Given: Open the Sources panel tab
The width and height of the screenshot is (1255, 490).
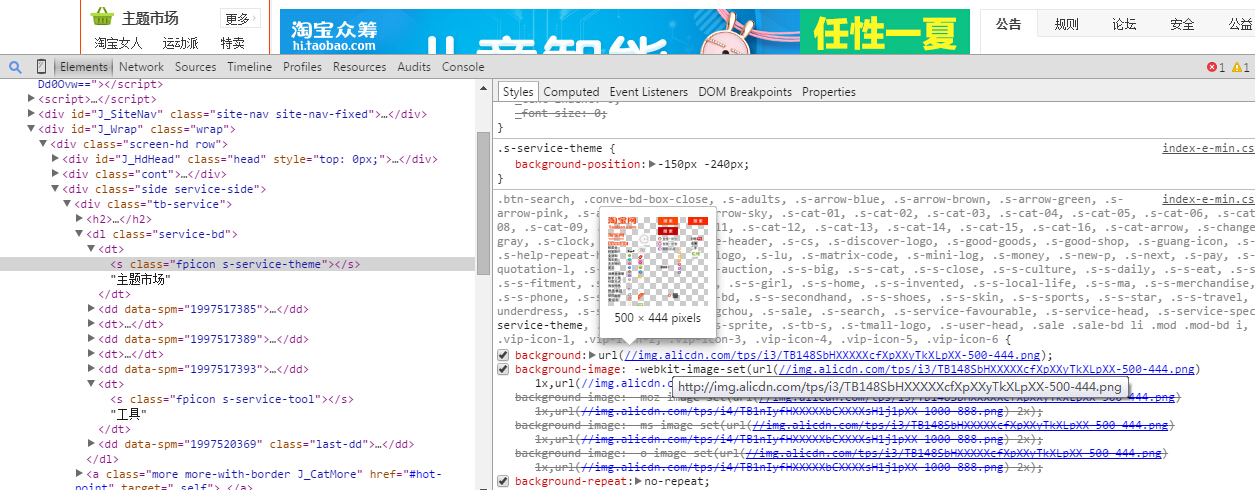Looking at the screenshot, I should (x=195, y=67).
